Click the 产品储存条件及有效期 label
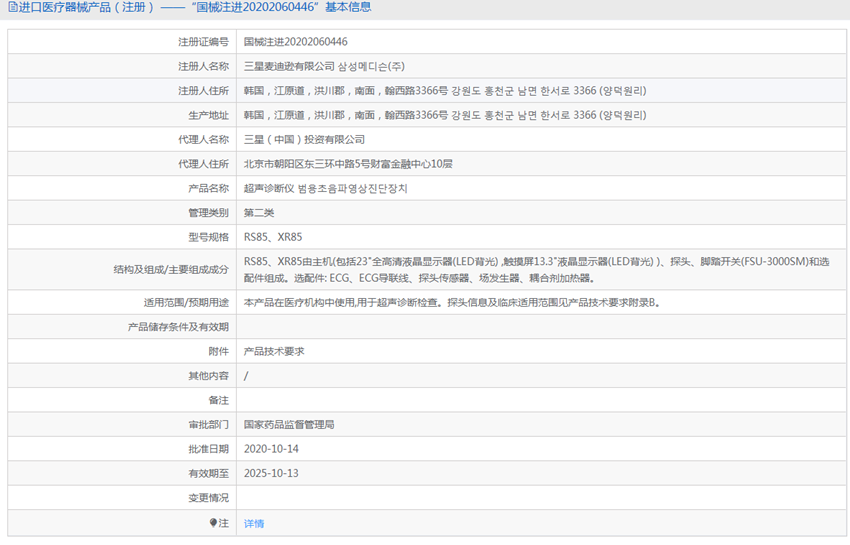The height and width of the screenshot is (545, 850). pyautogui.click(x=178, y=327)
